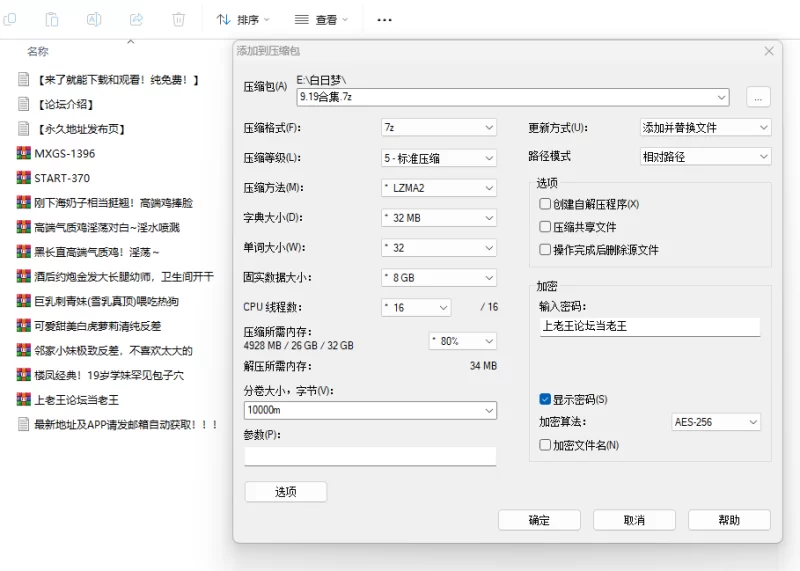This screenshot has width=800, height=571.
Task: Click the share icon in Explorer toolbar
Action: (x=136, y=19)
